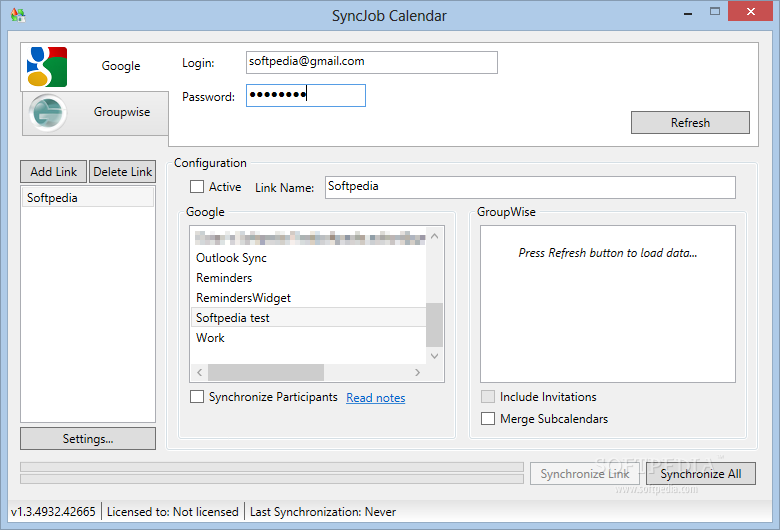Screen dimensions: 780x530
Task: Select Outlook Sync calendar
Action: [309, 258]
